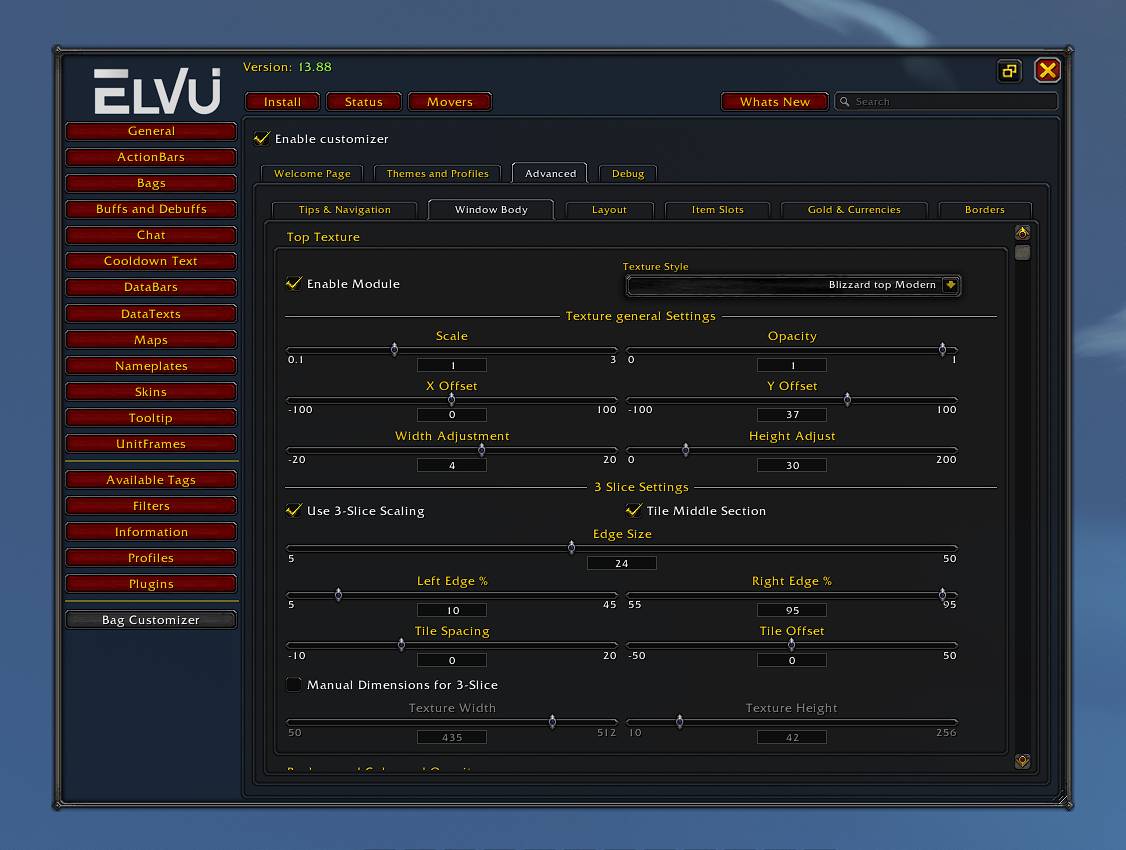The height and width of the screenshot is (850, 1126).
Task: Enable Manual Dimensions for 3-Slice
Action: 294,684
